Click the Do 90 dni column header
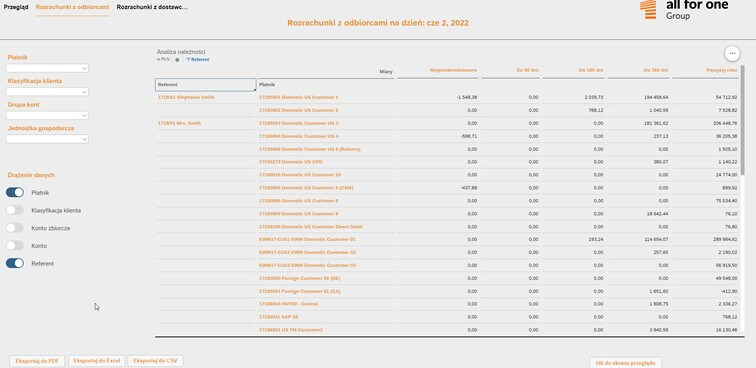 (527, 70)
